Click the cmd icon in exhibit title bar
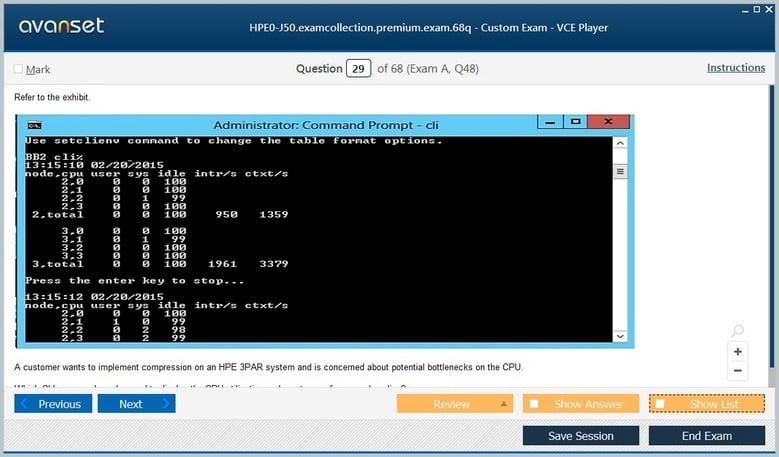Viewport: 779px width, 457px height. pyautogui.click(x=35, y=125)
